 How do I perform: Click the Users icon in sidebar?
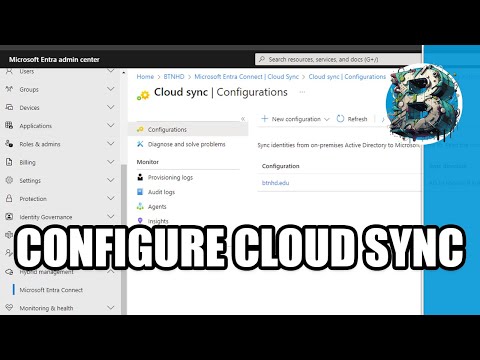tap(9, 71)
